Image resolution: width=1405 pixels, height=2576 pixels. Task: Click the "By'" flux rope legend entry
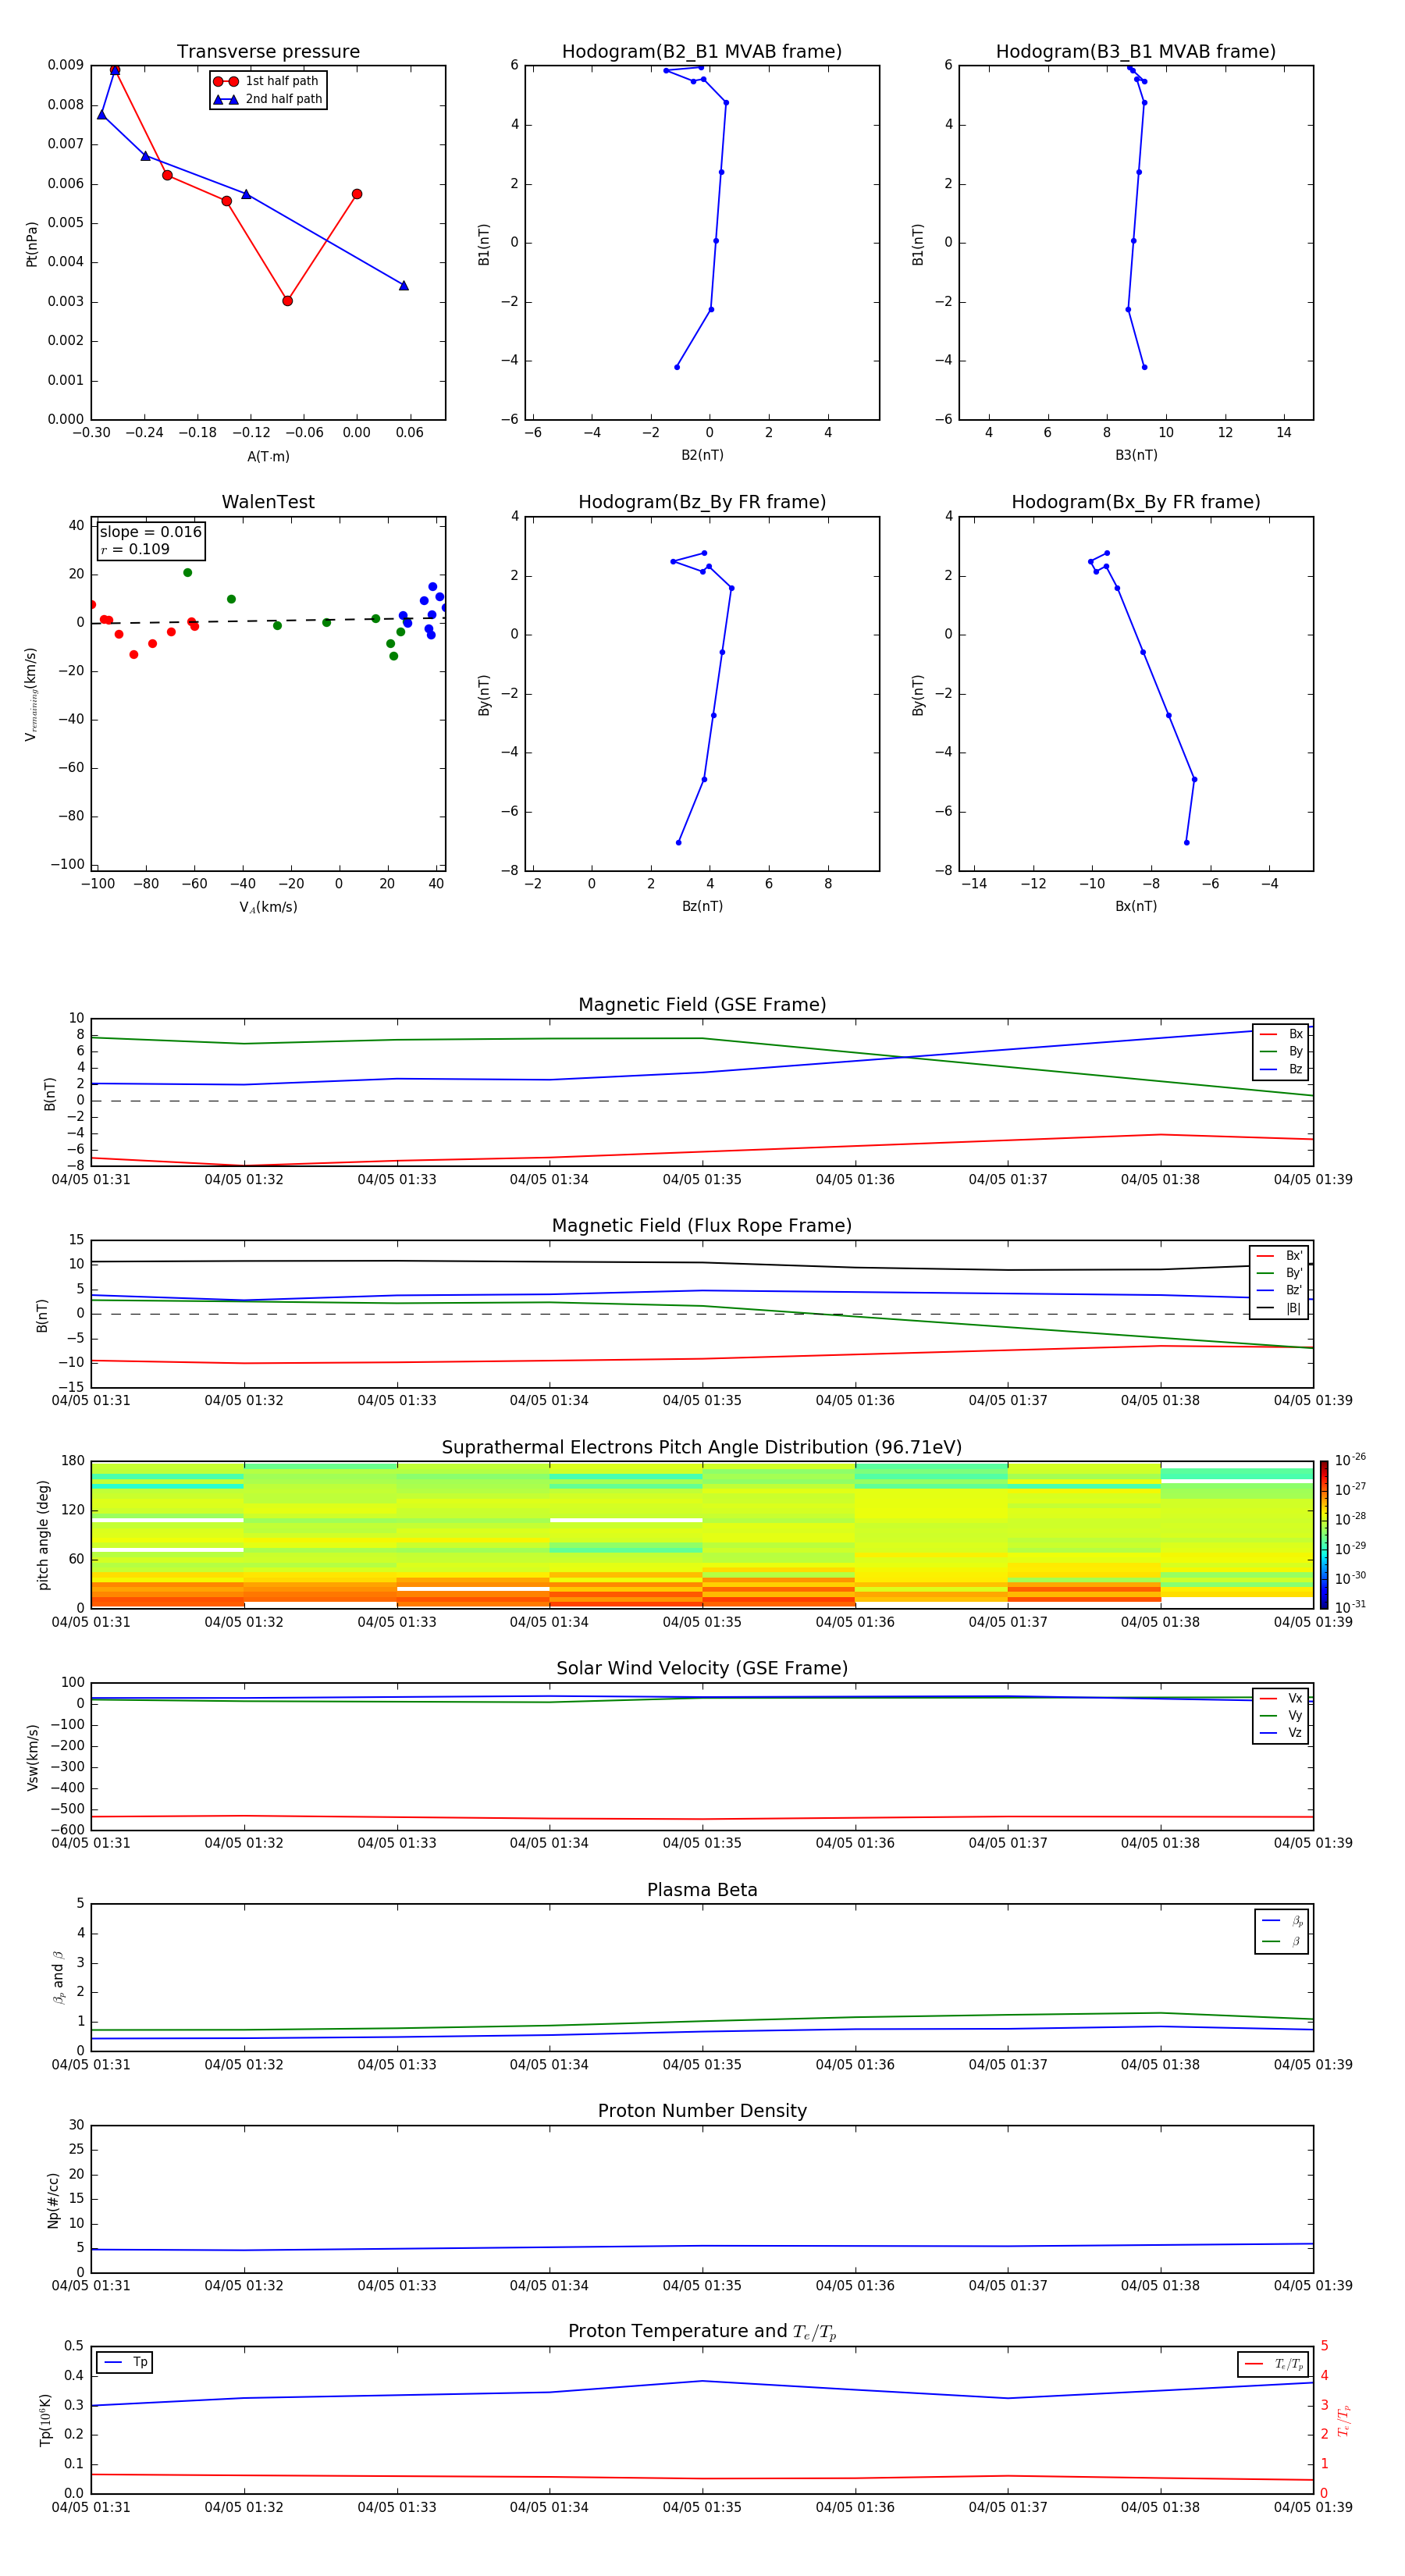click(1279, 1273)
